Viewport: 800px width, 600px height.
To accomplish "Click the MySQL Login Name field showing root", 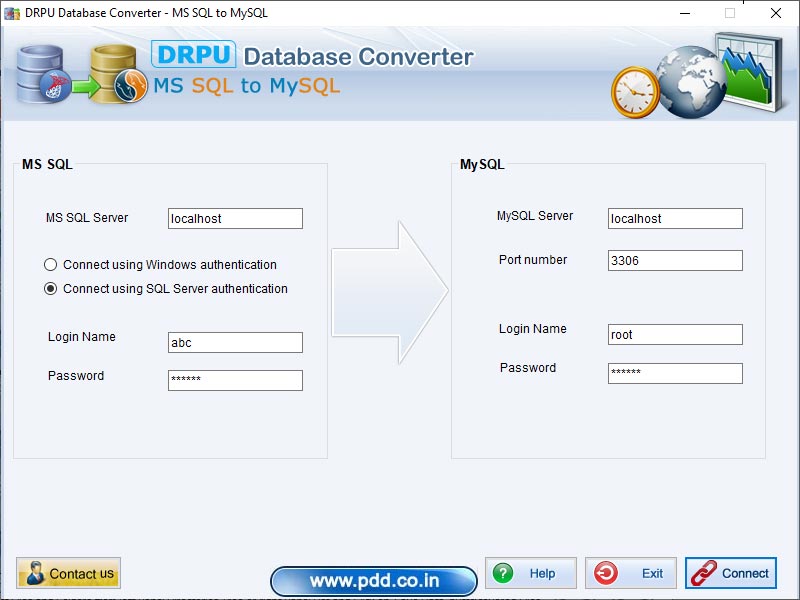I will (x=675, y=334).
